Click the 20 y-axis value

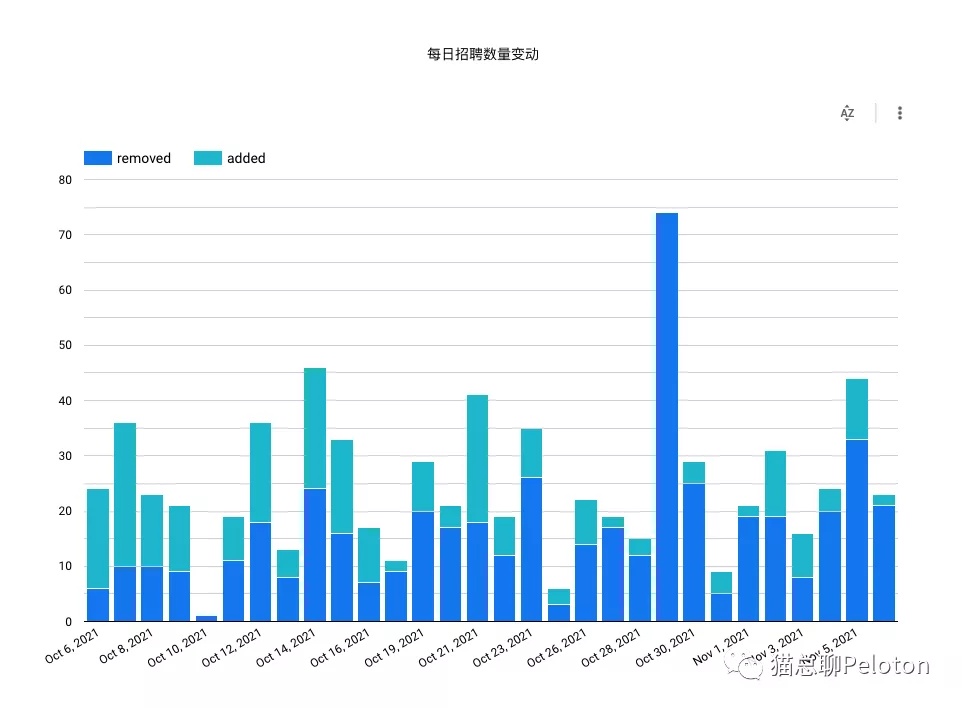65,511
